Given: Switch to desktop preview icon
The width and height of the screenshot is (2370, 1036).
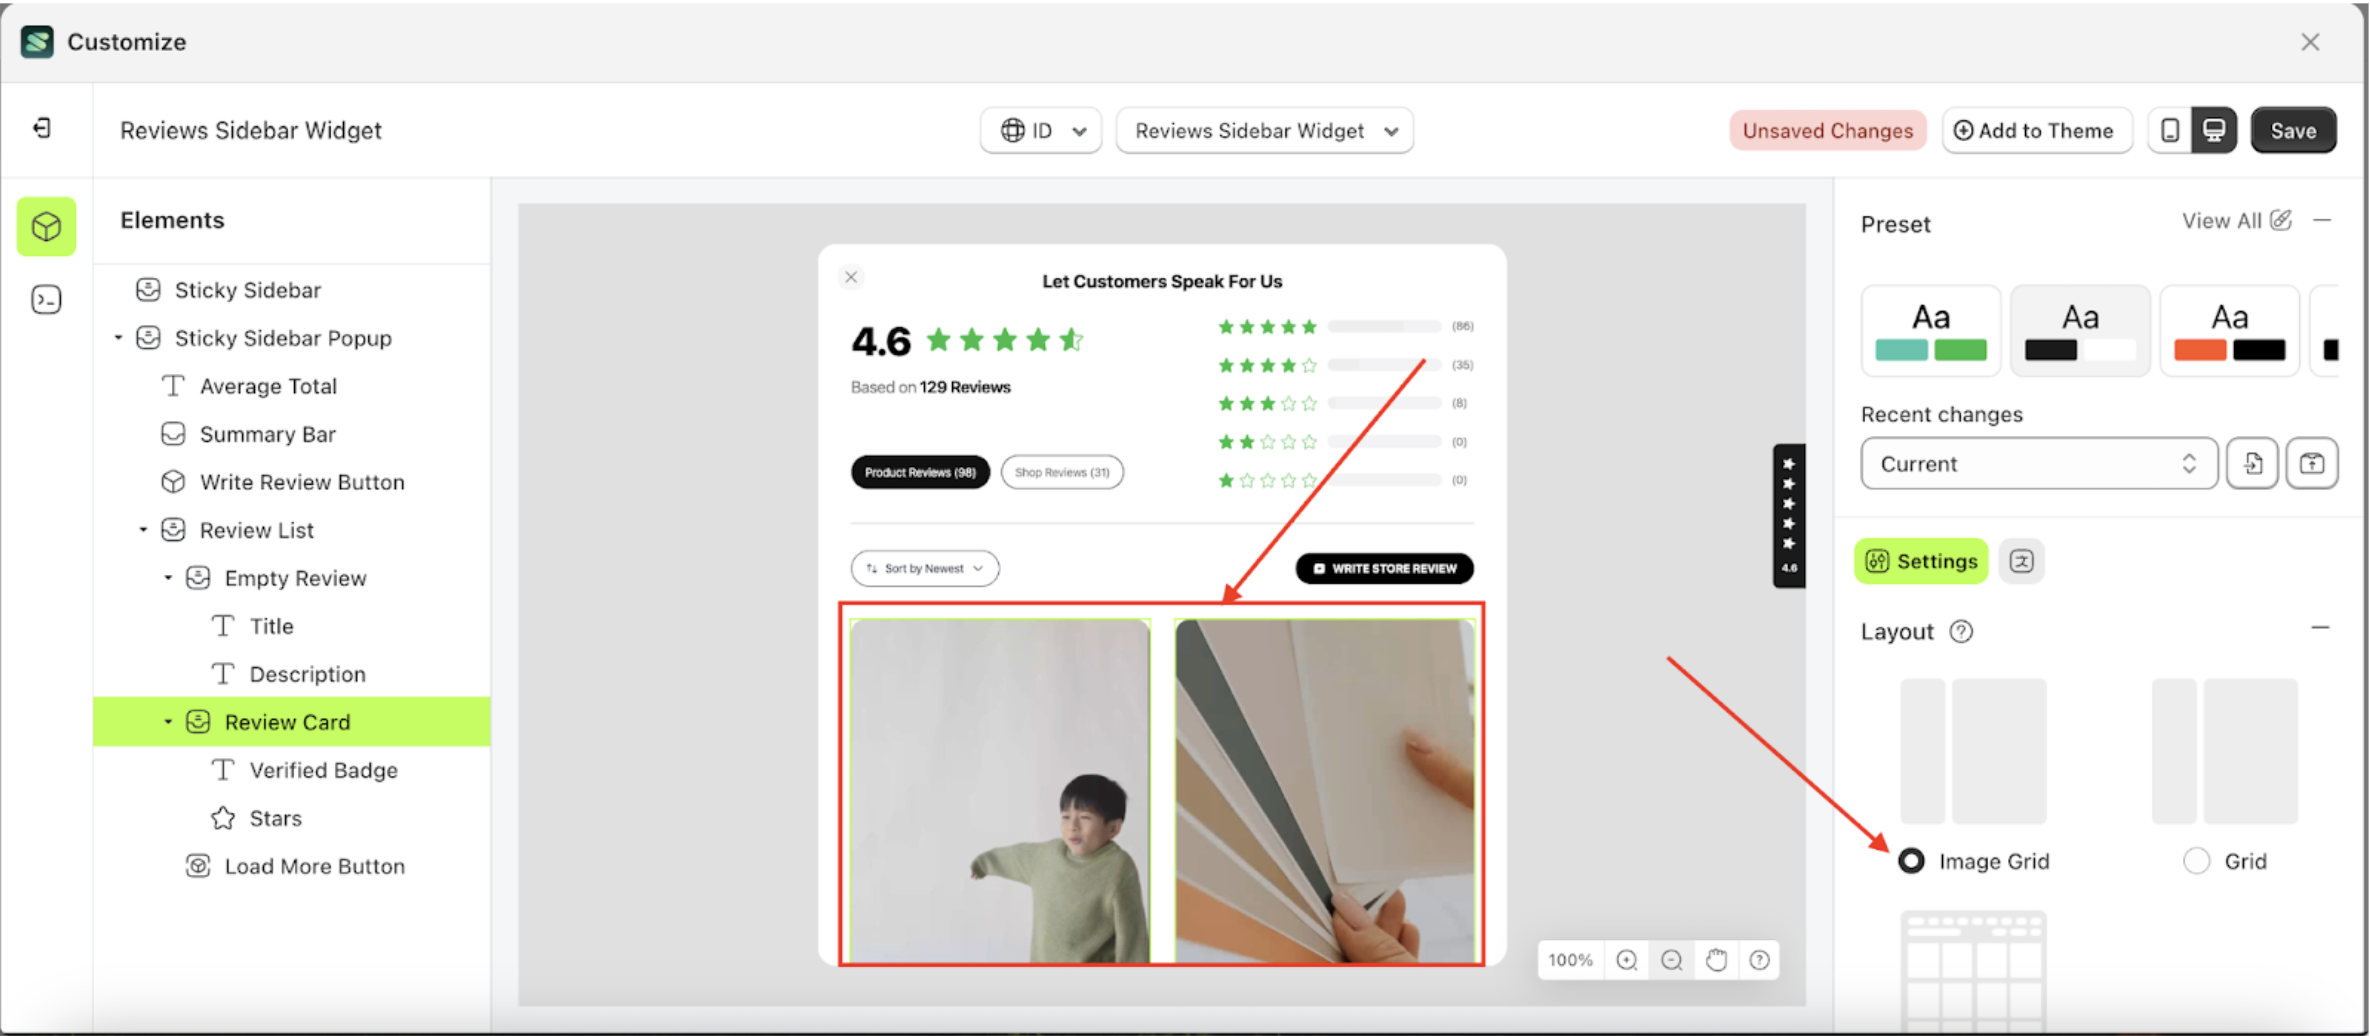Looking at the screenshot, I should 2214,131.
